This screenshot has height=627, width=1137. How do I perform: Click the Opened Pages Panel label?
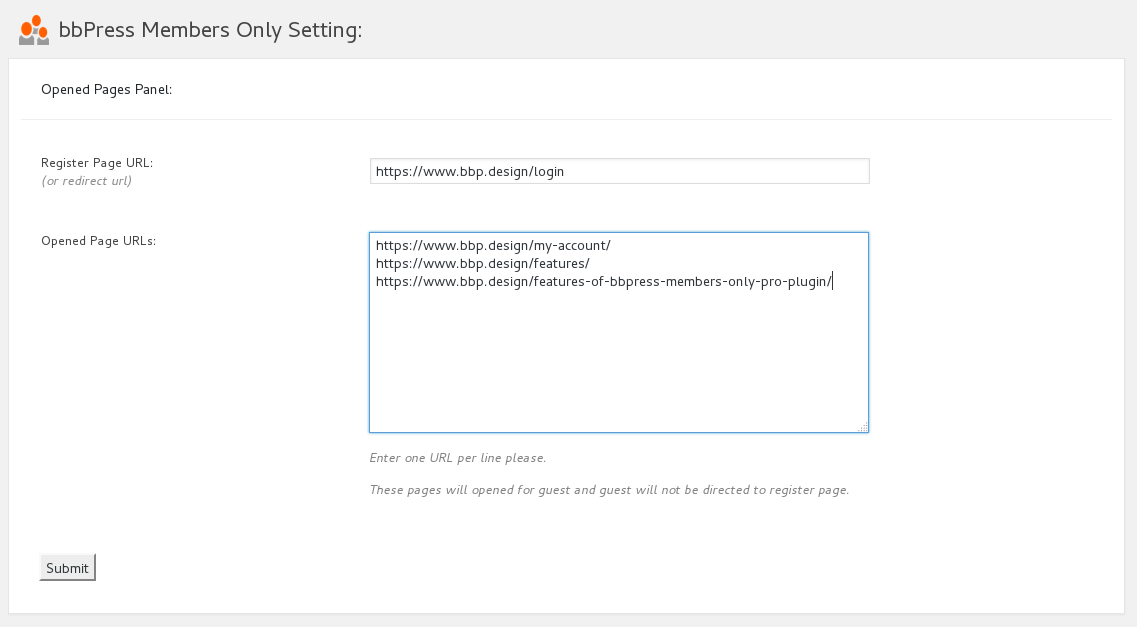pos(105,89)
